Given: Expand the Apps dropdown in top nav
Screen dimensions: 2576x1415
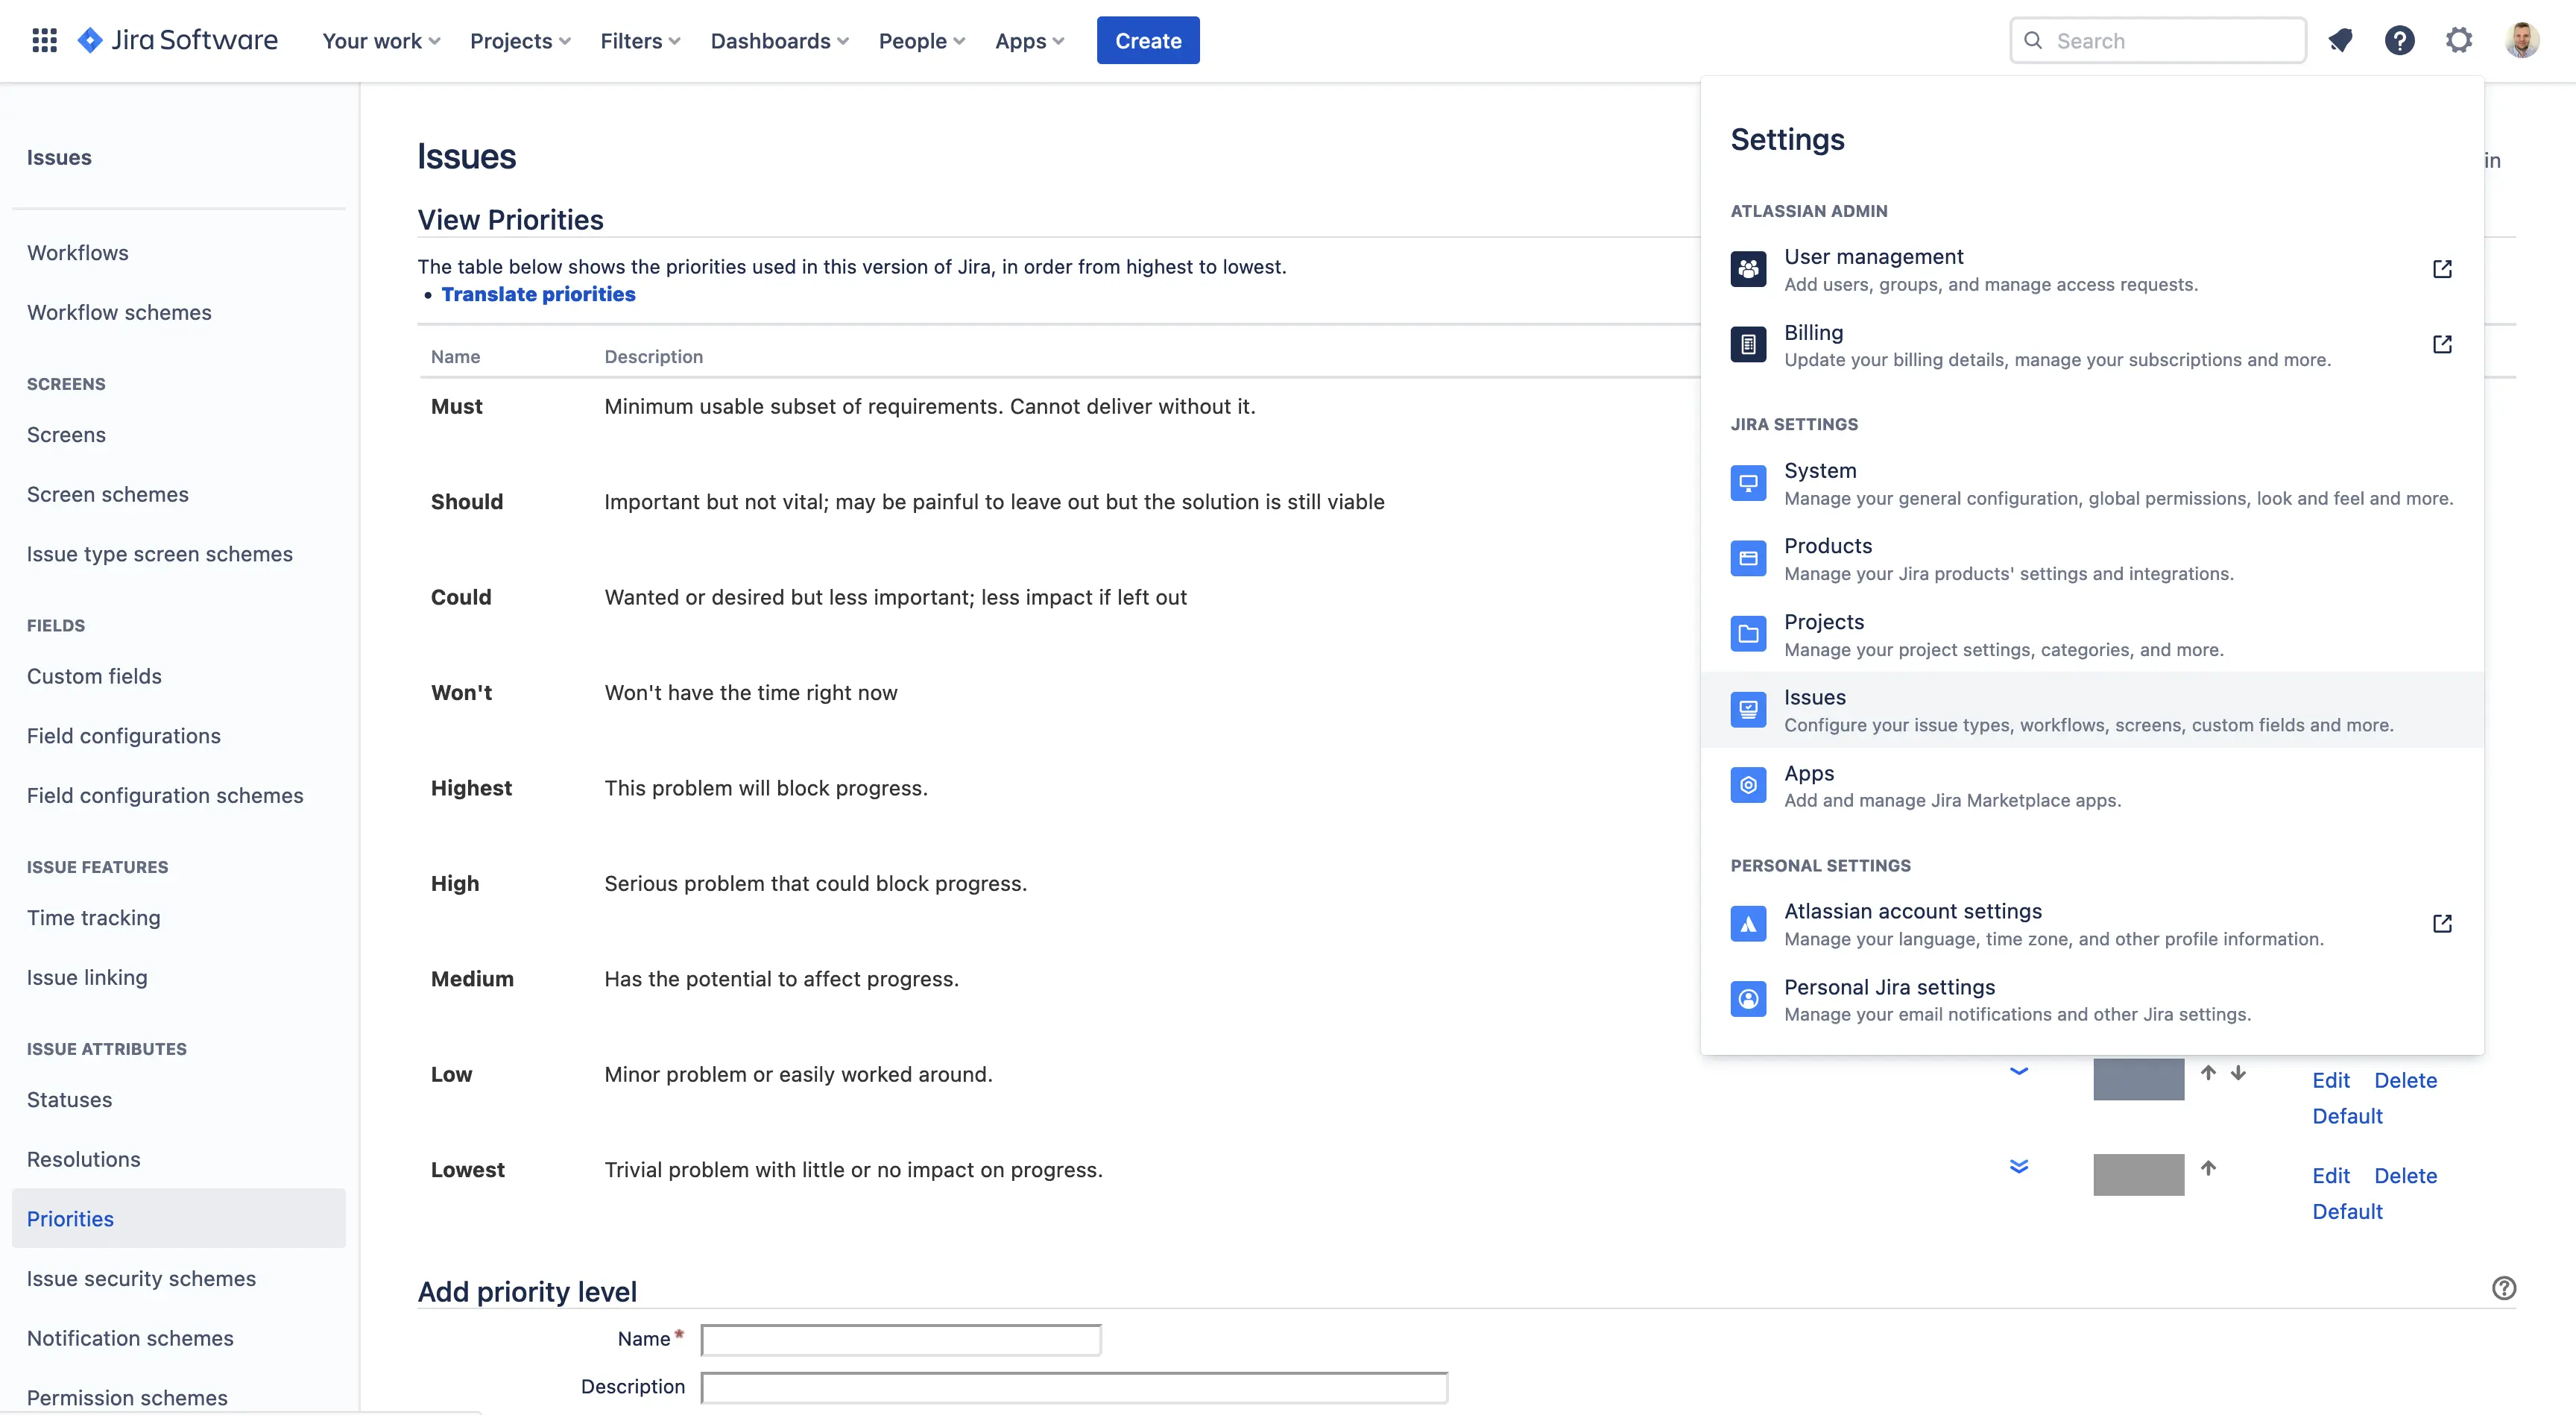Looking at the screenshot, I should [1029, 41].
